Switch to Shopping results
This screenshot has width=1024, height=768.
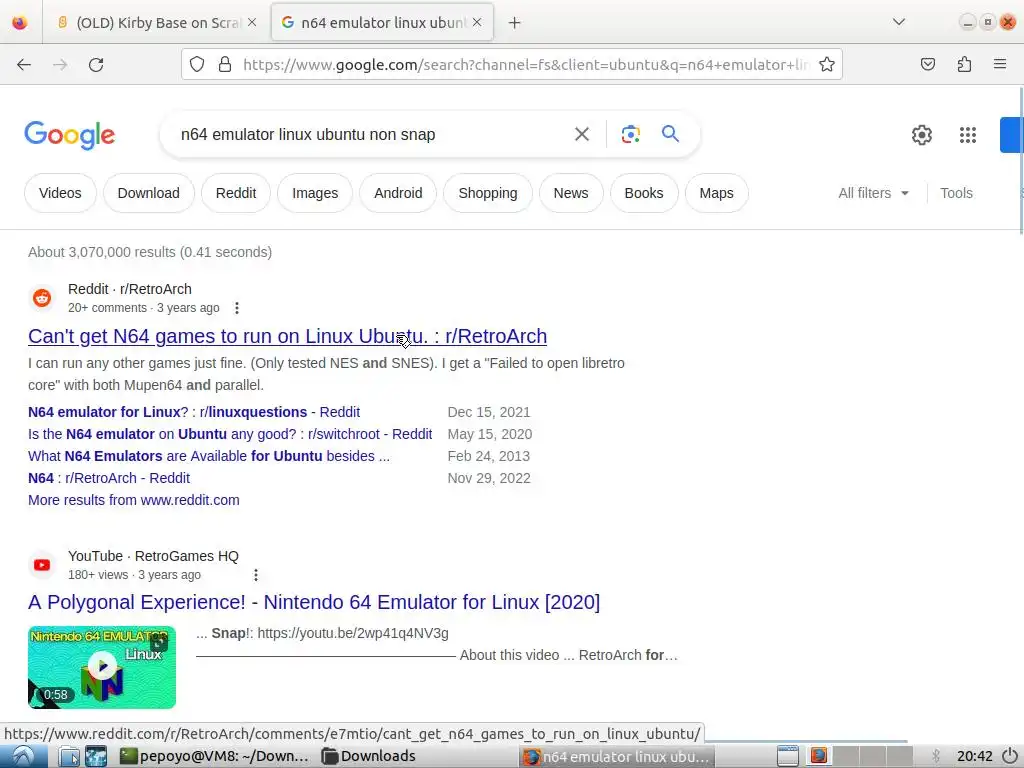tap(488, 193)
